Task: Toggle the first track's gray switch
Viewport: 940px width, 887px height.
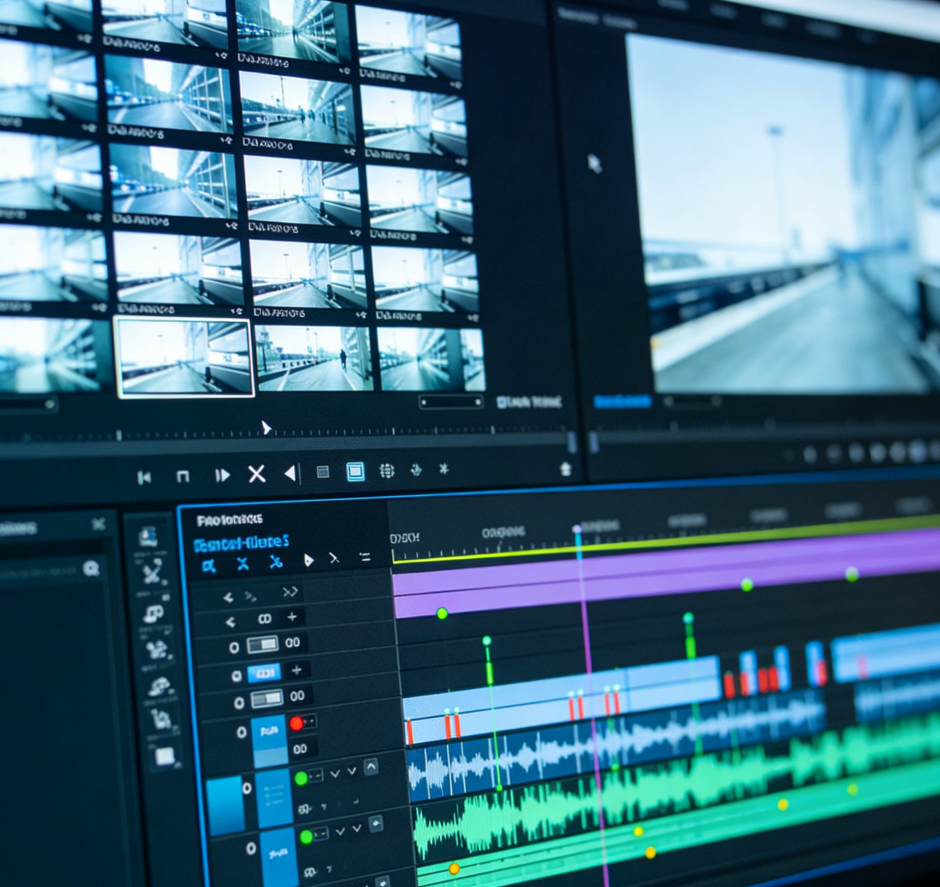Action: tap(262, 645)
